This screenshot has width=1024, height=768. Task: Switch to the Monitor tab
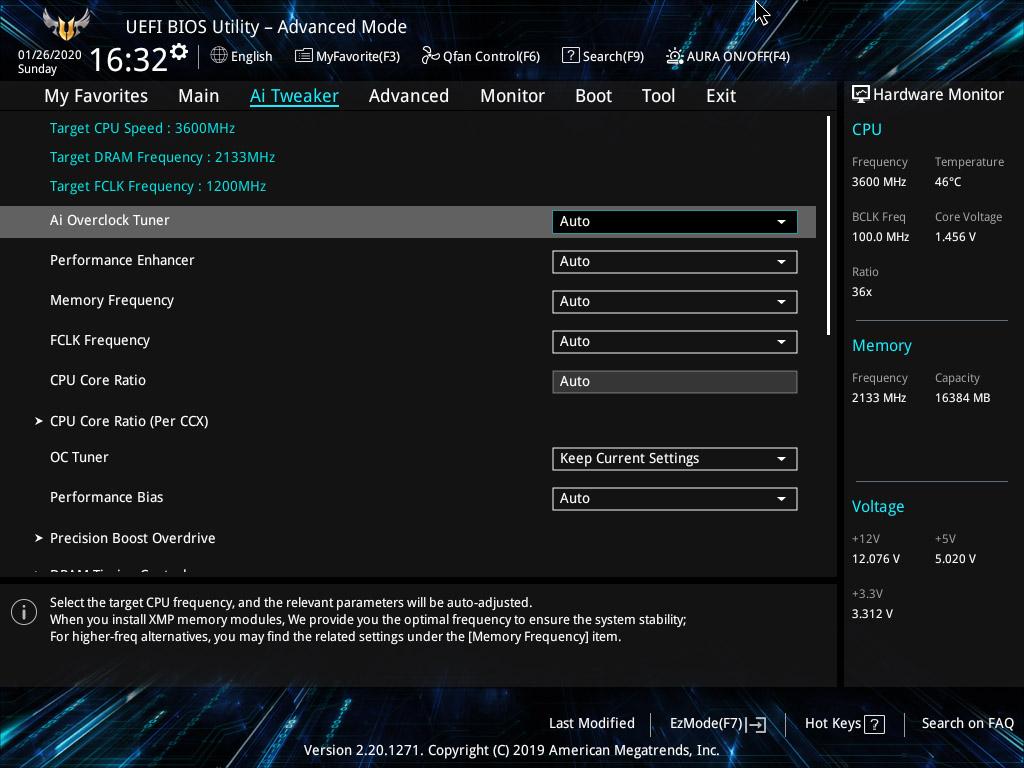point(512,96)
